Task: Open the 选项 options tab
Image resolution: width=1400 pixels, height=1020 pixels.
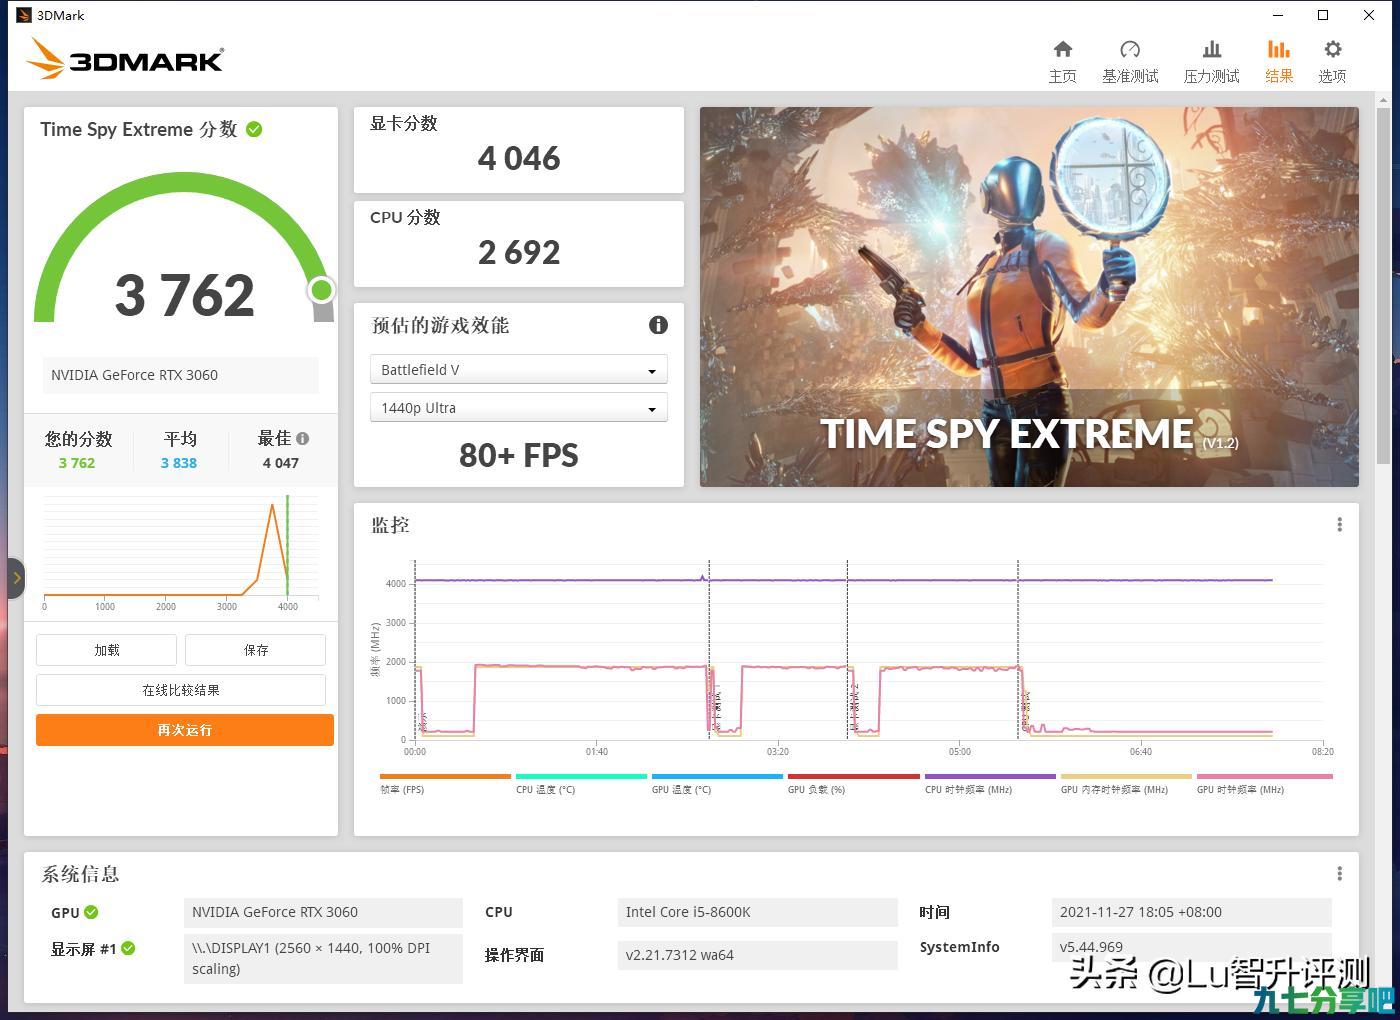Action: point(1332,61)
